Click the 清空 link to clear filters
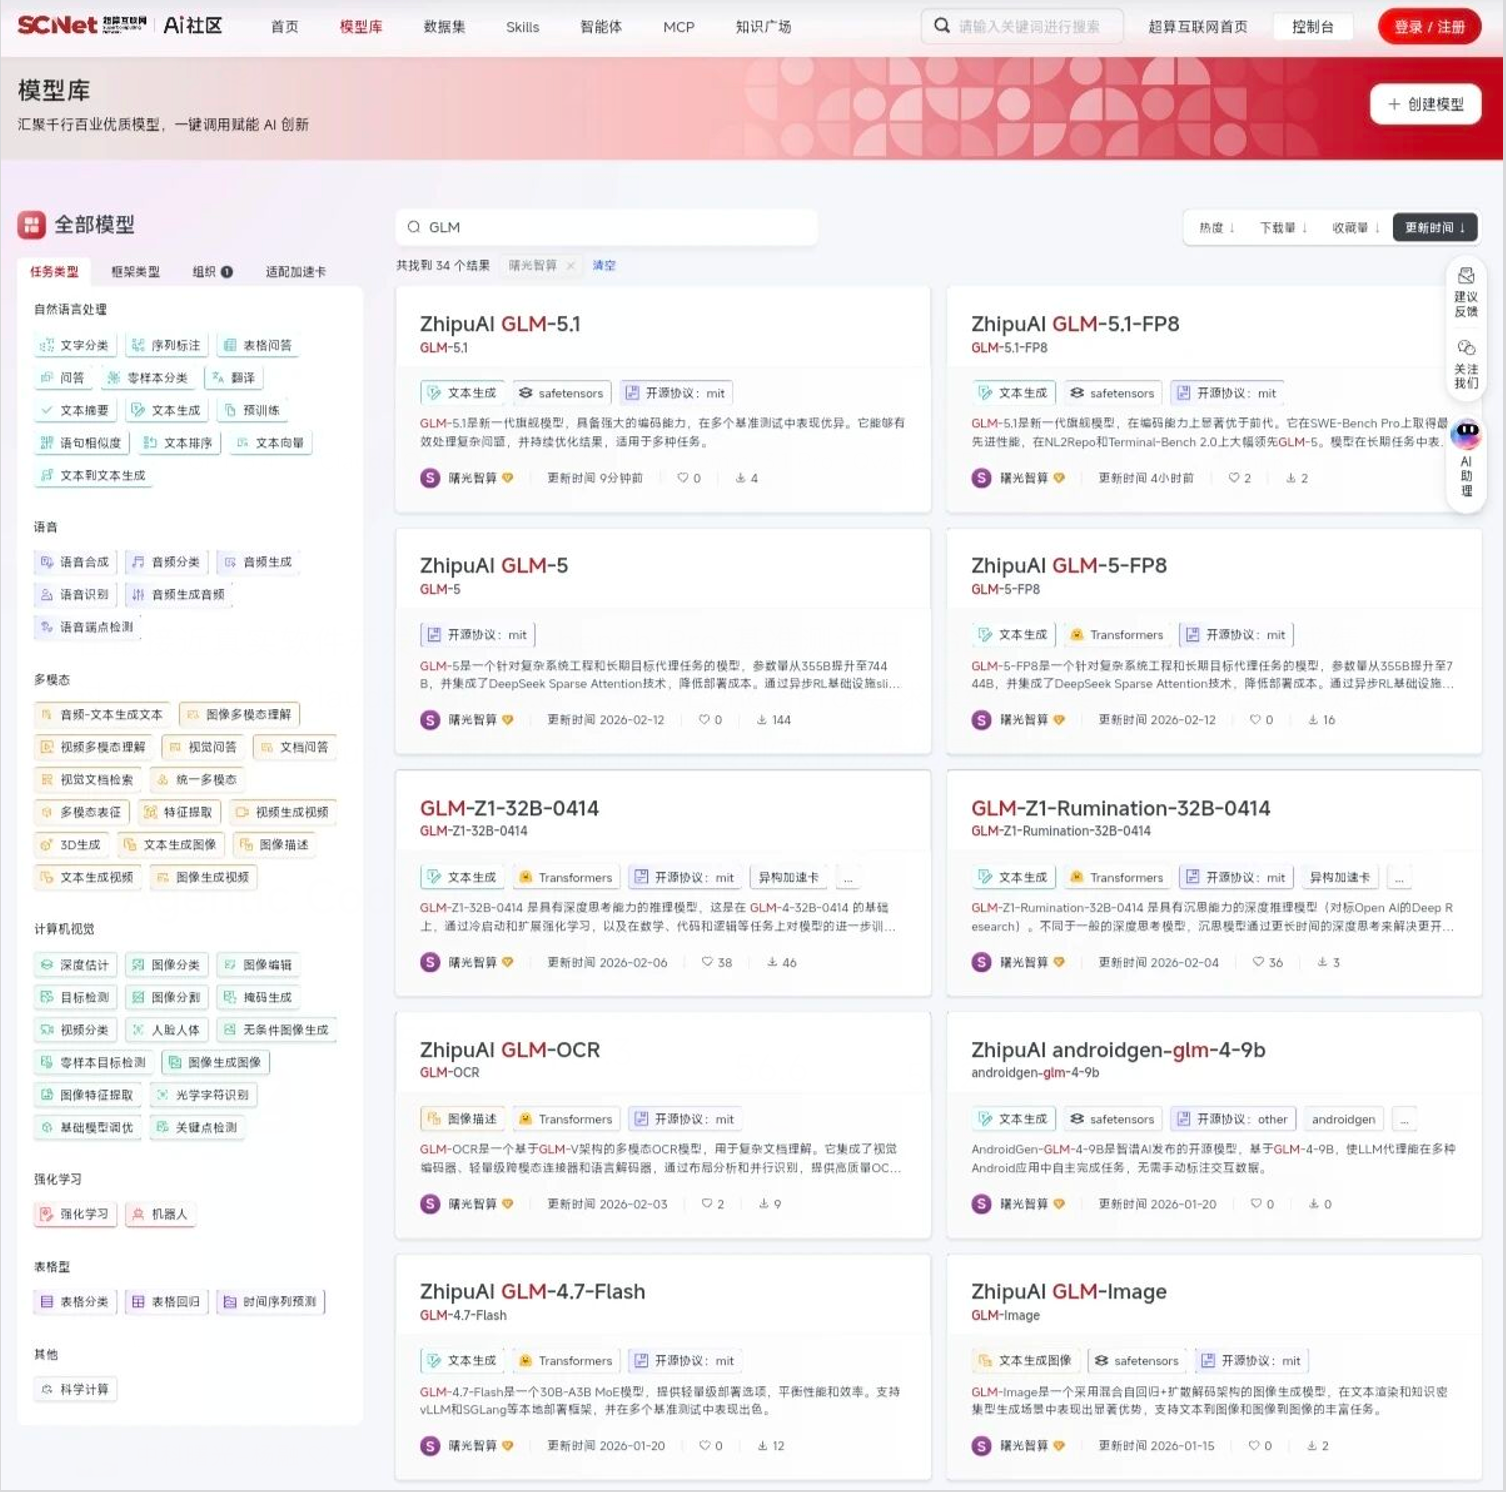Viewport: 1506px width, 1492px height. (x=604, y=266)
